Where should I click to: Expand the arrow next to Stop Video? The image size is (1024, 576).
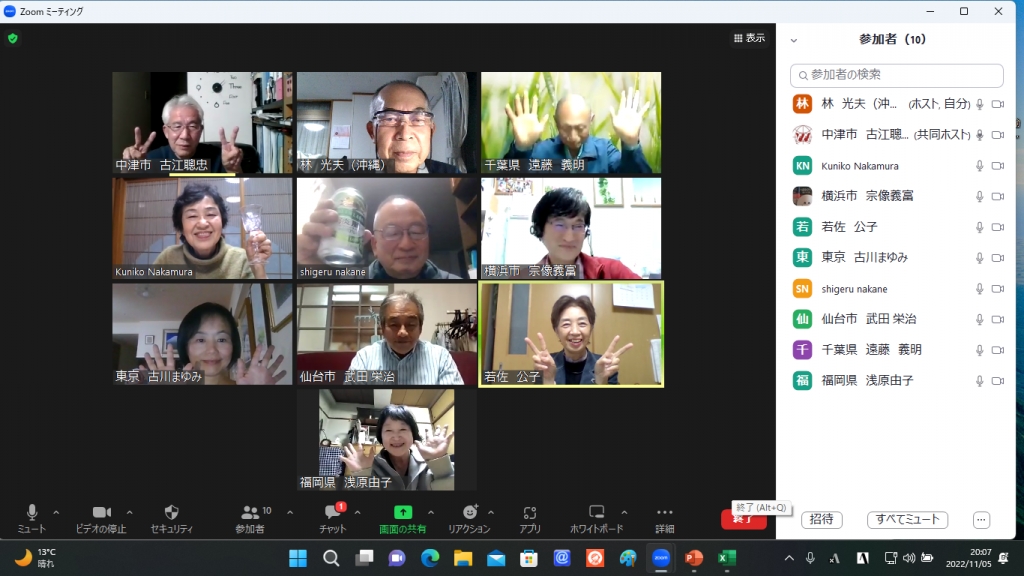point(129,513)
